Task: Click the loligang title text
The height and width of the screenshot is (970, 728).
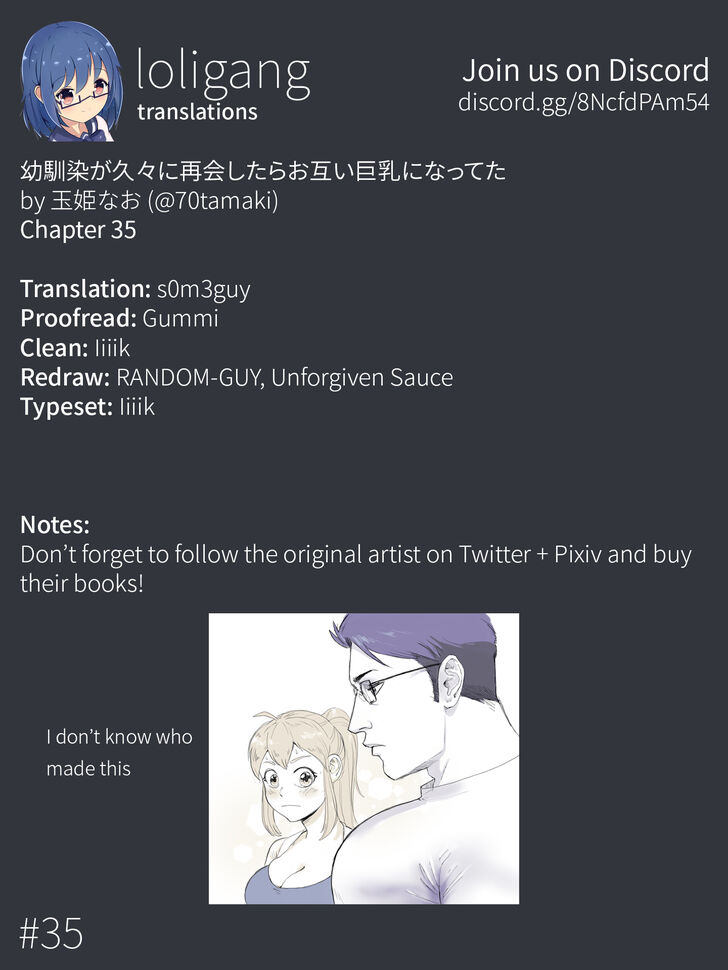Action: pyautogui.click(x=222, y=73)
